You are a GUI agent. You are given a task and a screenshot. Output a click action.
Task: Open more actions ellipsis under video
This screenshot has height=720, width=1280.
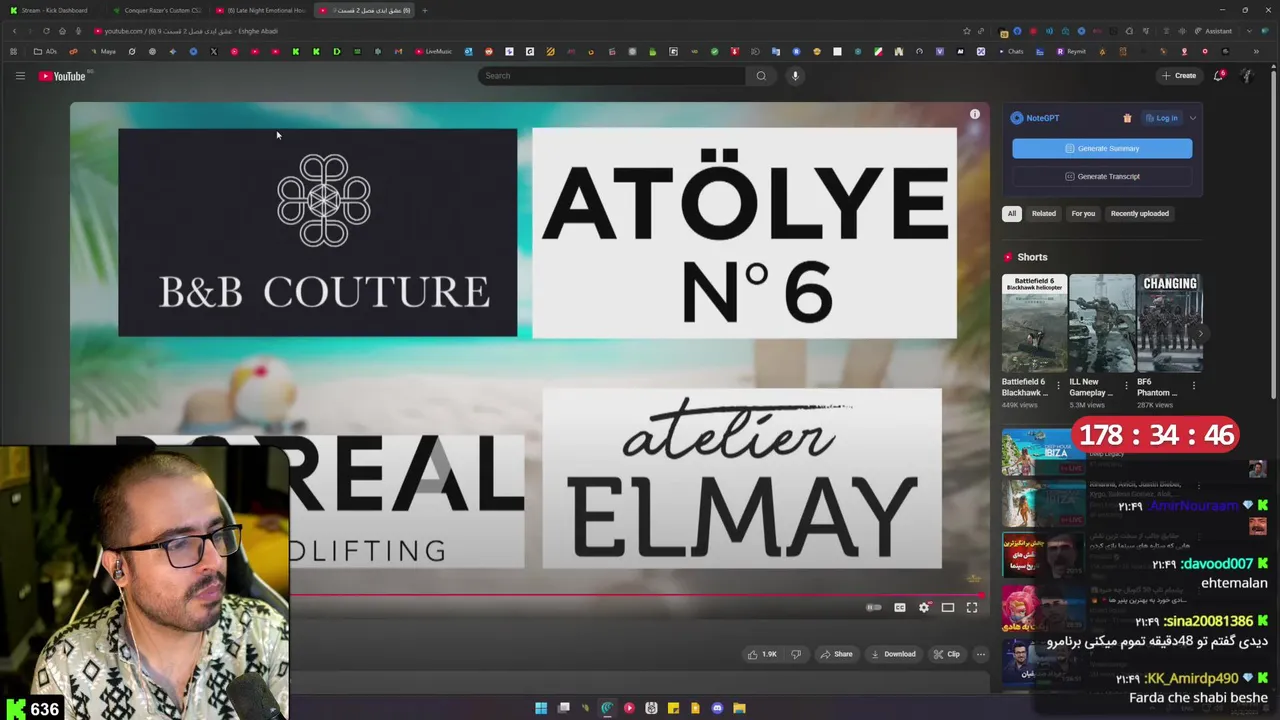pyautogui.click(x=981, y=654)
